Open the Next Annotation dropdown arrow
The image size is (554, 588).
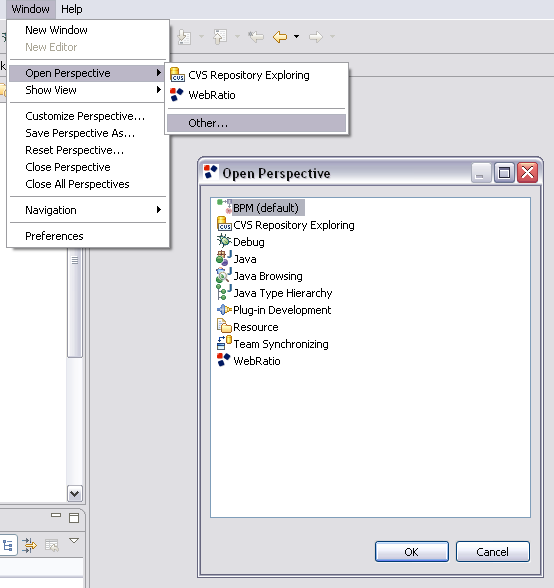[x=201, y=37]
